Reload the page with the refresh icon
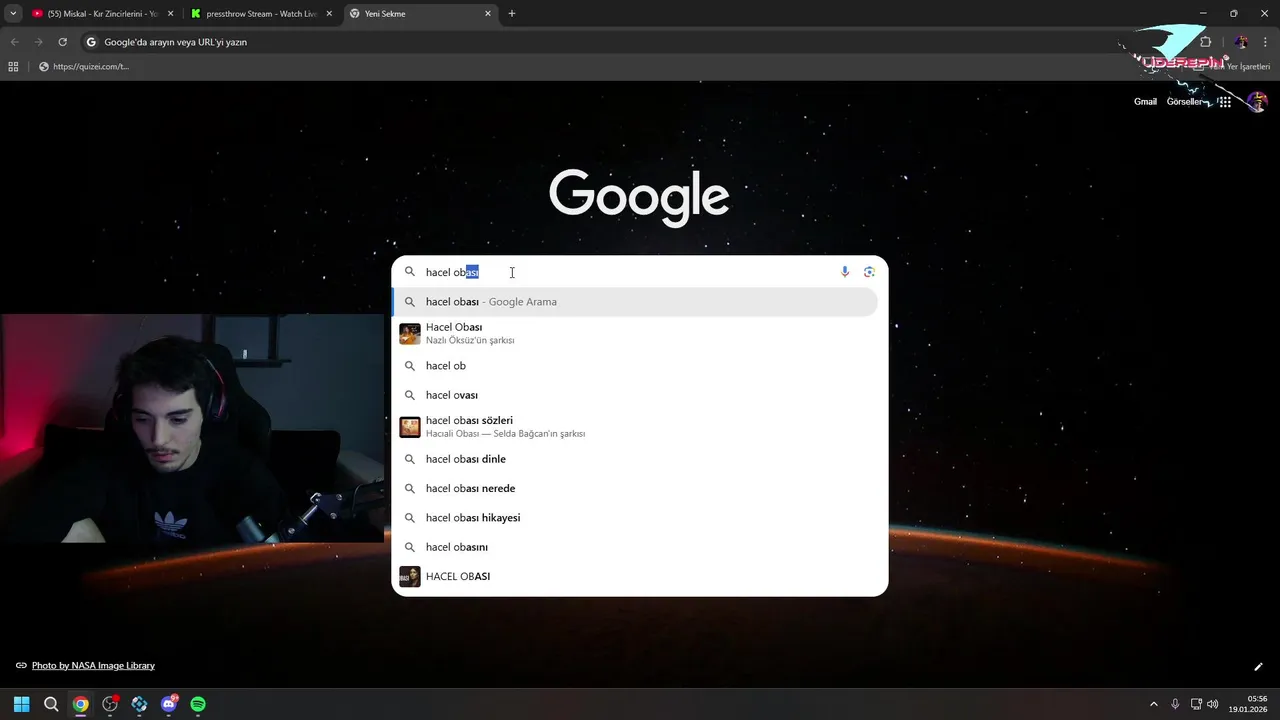 (x=62, y=42)
